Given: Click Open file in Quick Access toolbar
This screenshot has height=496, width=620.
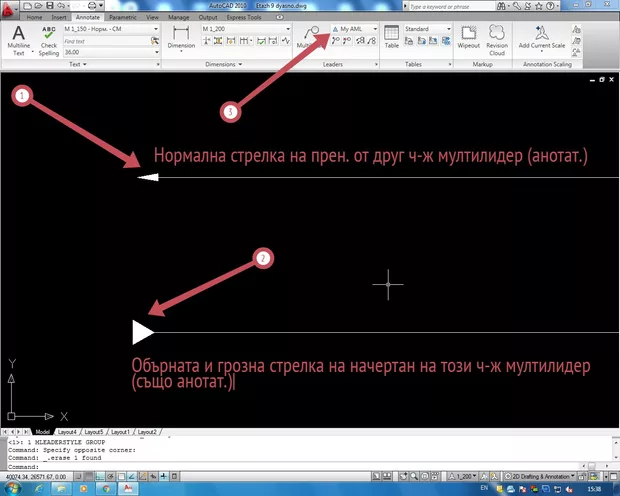Looking at the screenshot, I should pyautogui.click(x=38, y=6).
